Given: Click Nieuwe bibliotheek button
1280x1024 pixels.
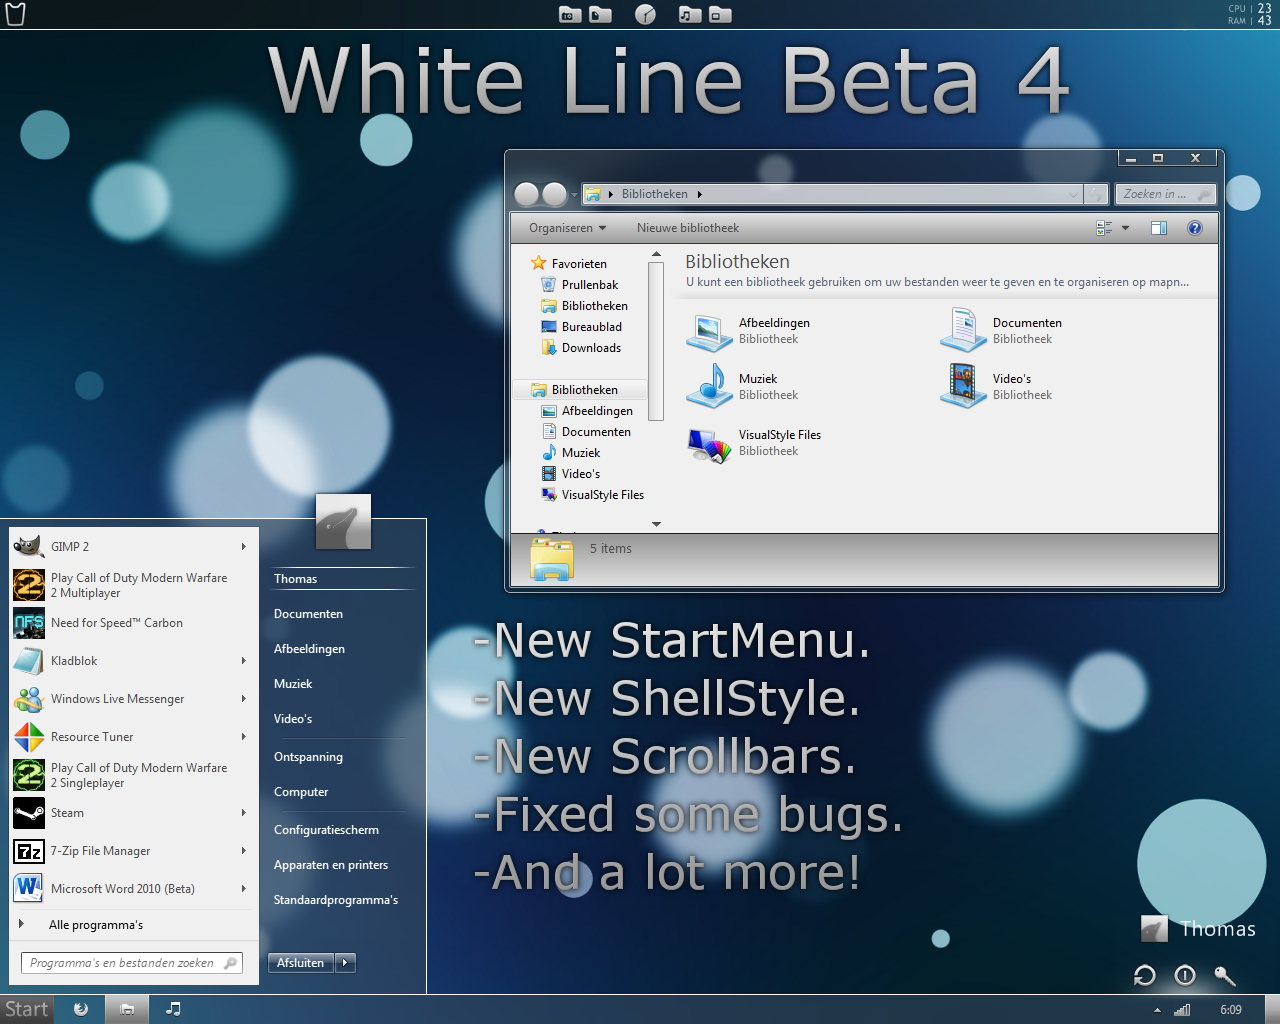Looking at the screenshot, I should tap(688, 228).
